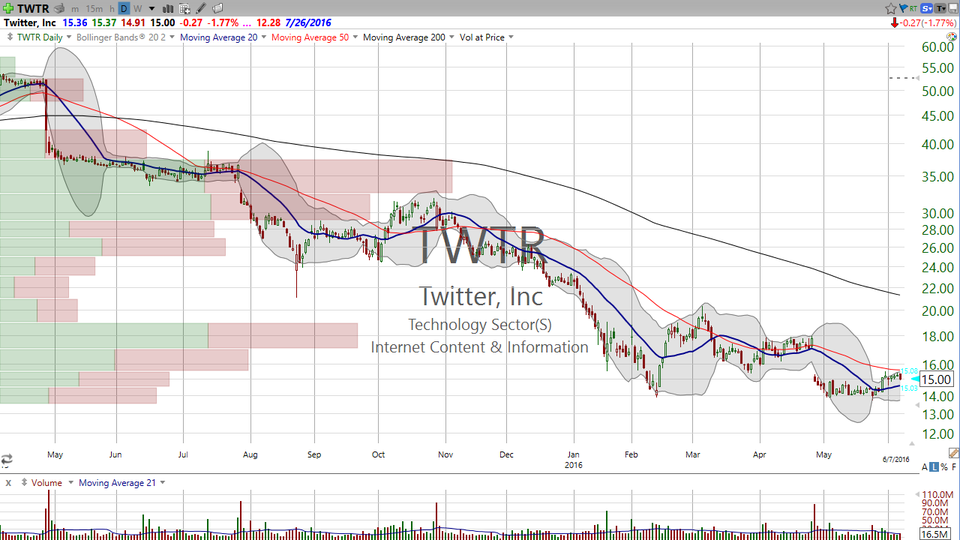The width and height of the screenshot is (960, 540).
Task: Click the TWTR ticker symbol field
Action: [x=35, y=8]
